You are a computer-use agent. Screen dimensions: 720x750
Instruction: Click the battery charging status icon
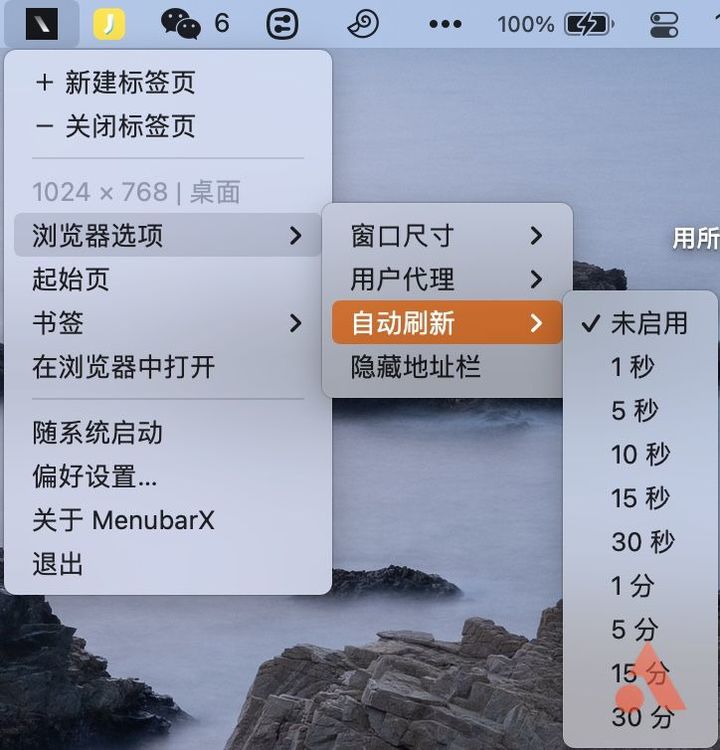589,24
